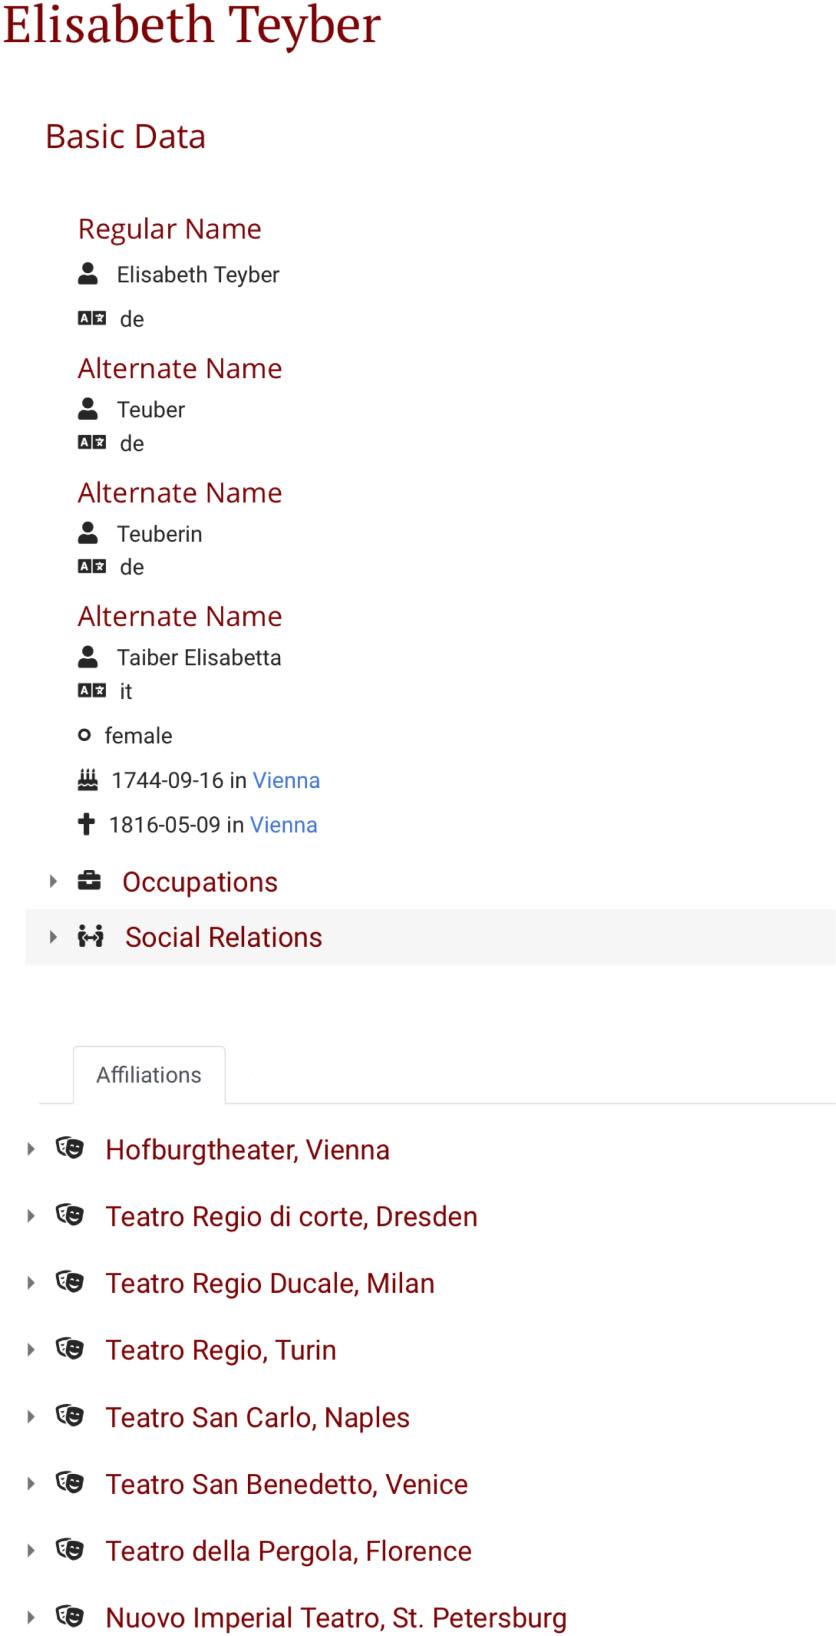Click the Social Relations heading
Screen dimensions: 836x1636
click(x=223, y=937)
